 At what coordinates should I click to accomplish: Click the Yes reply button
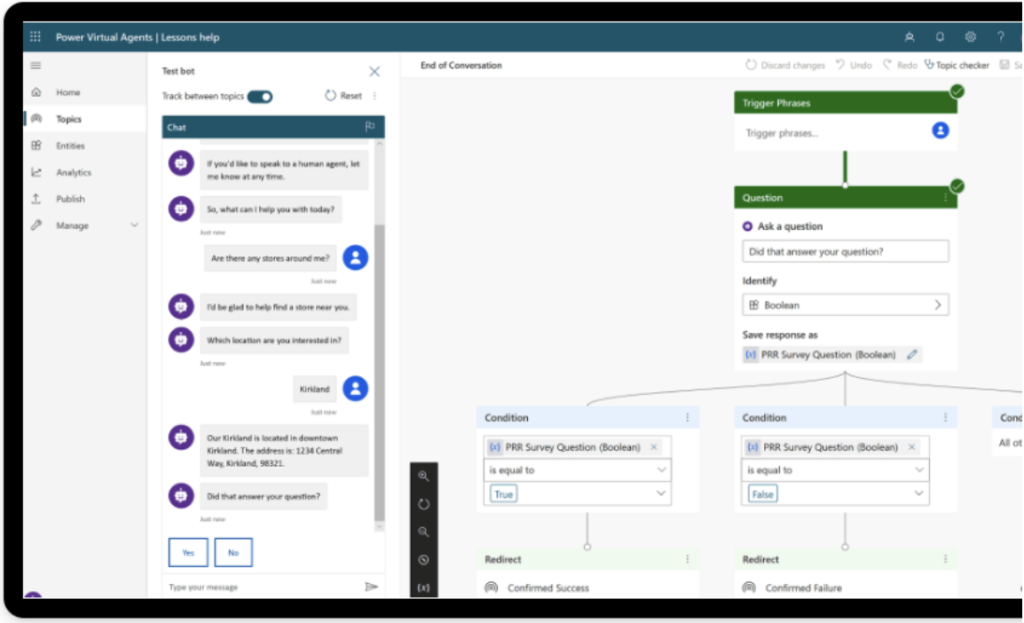coord(188,552)
